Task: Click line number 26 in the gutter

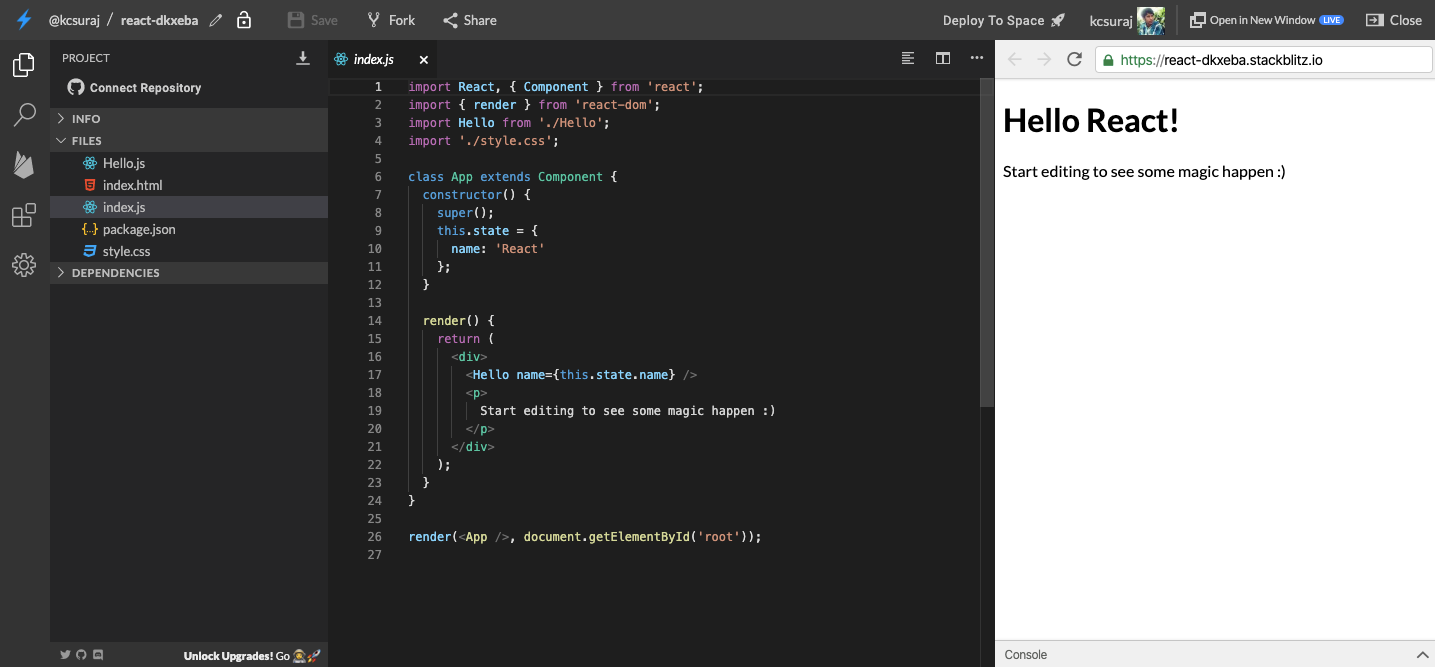Action: (375, 537)
